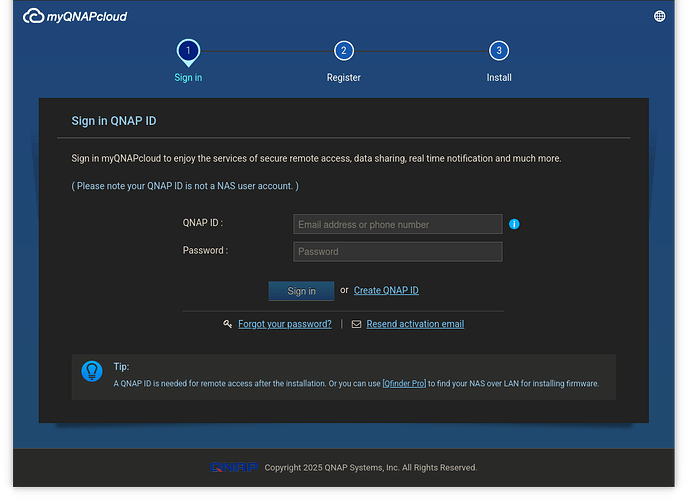Click the myQNAPcloud logo
The image size is (687, 500).
tap(75, 16)
